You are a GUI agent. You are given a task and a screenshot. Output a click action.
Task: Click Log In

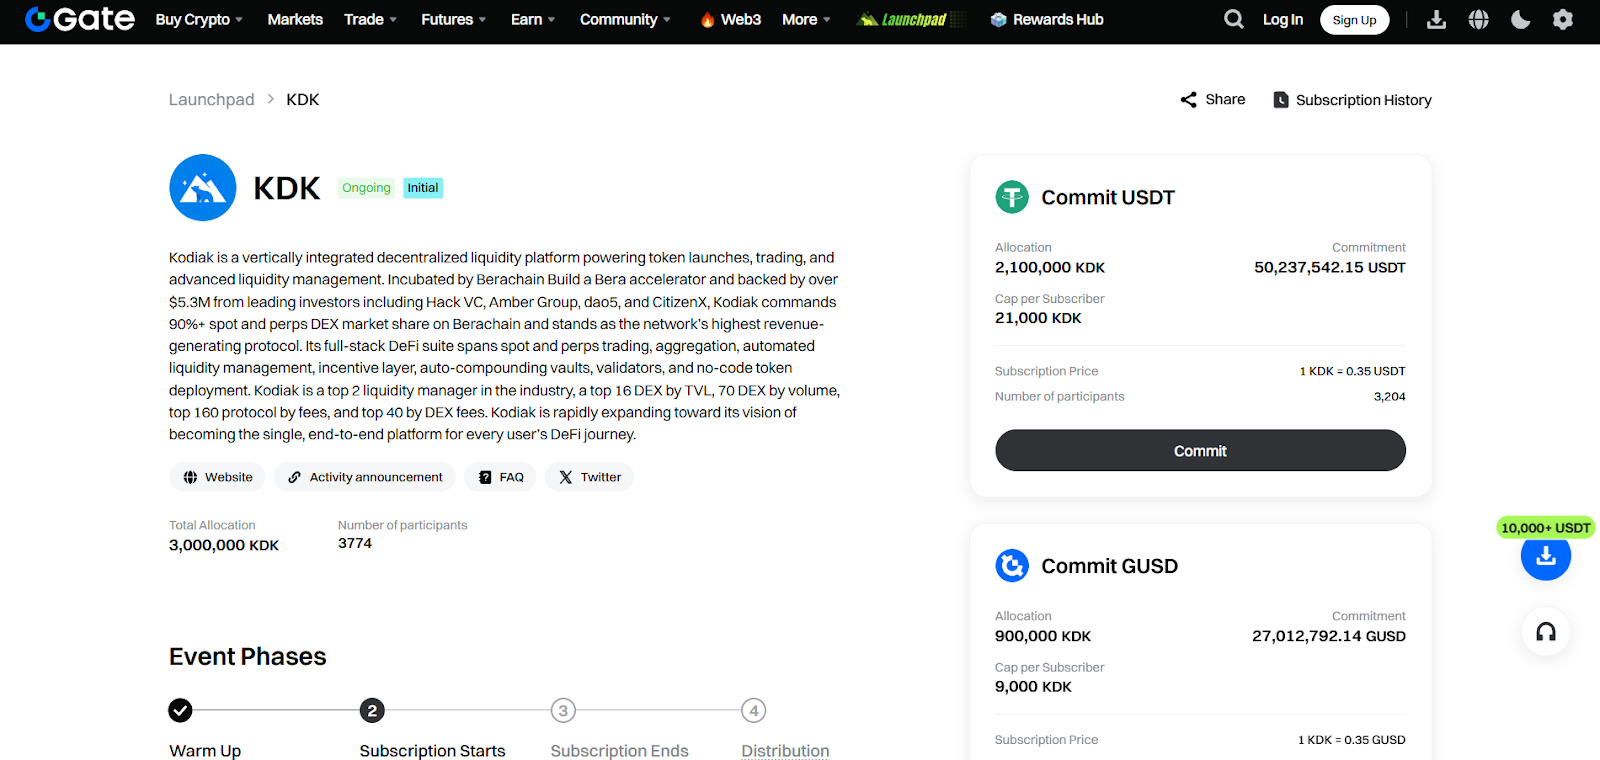click(1282, 19)
